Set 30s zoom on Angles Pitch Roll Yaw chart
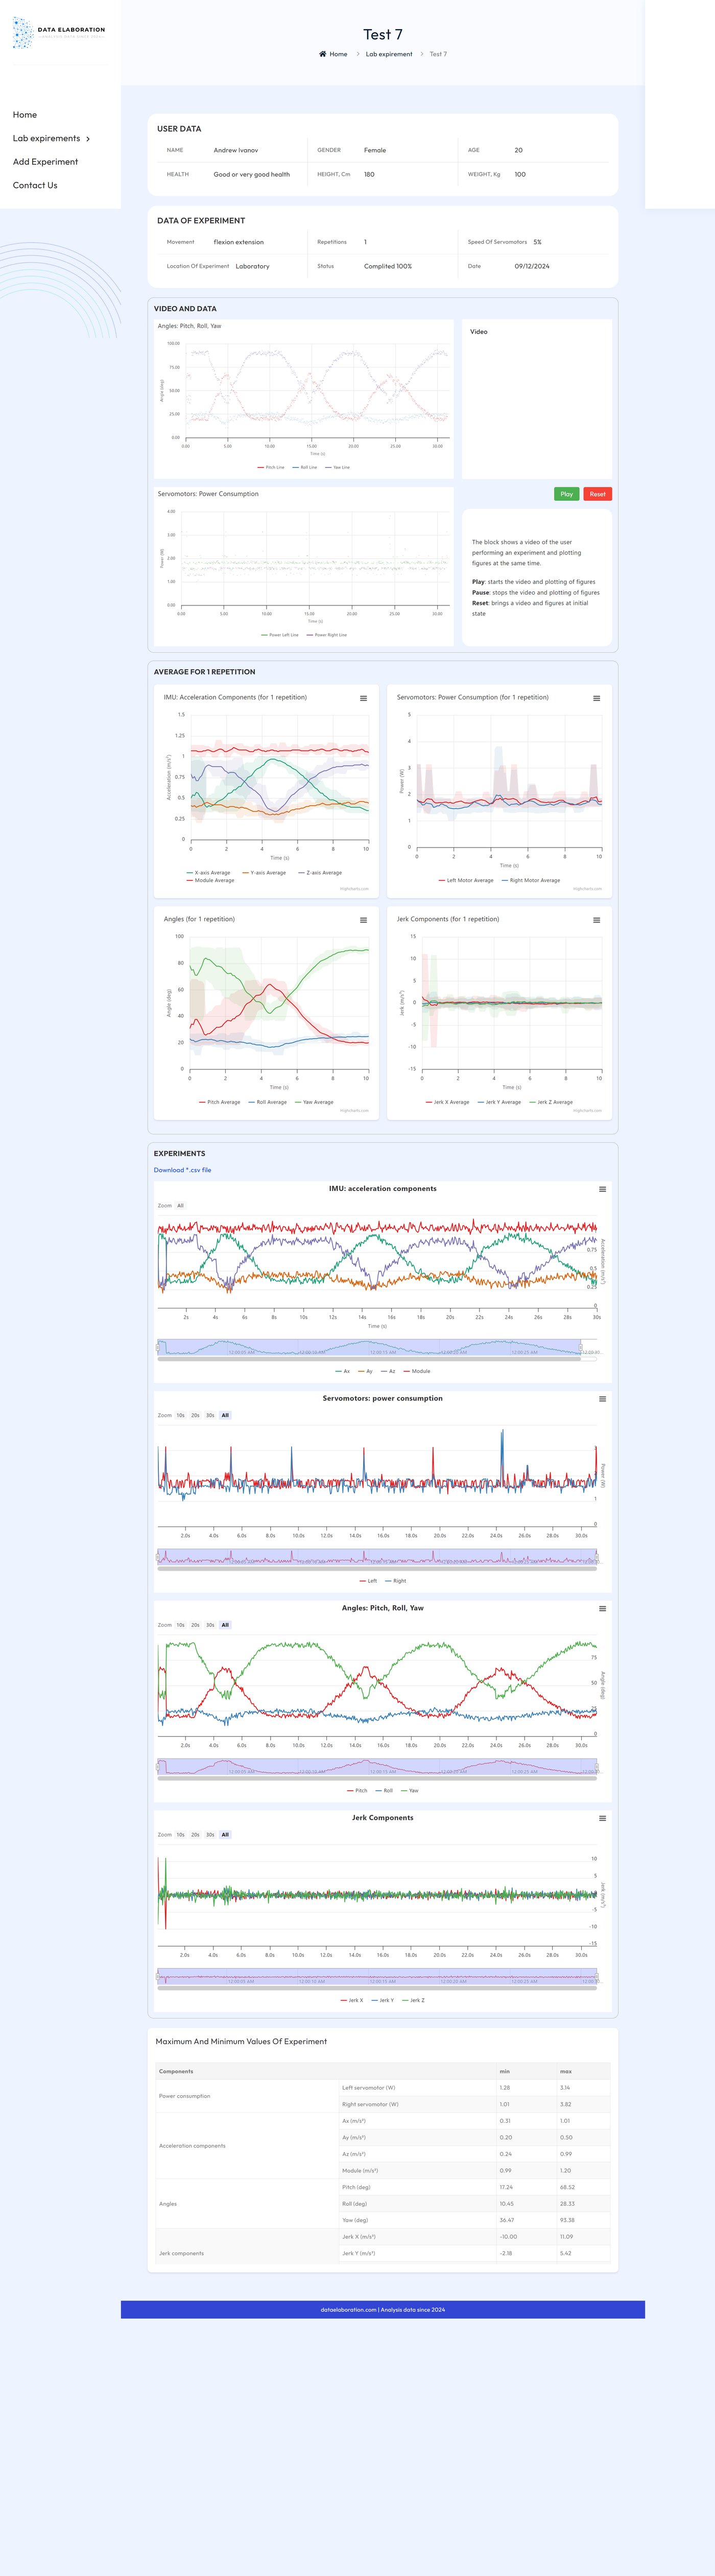This screenshot has width=715, height=2576. point(210,1625)
